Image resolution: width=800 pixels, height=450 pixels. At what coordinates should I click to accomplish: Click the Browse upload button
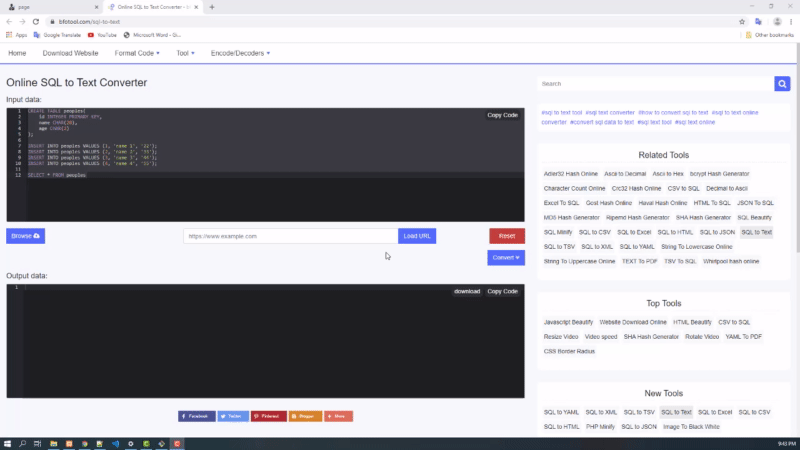click(25, 236)
